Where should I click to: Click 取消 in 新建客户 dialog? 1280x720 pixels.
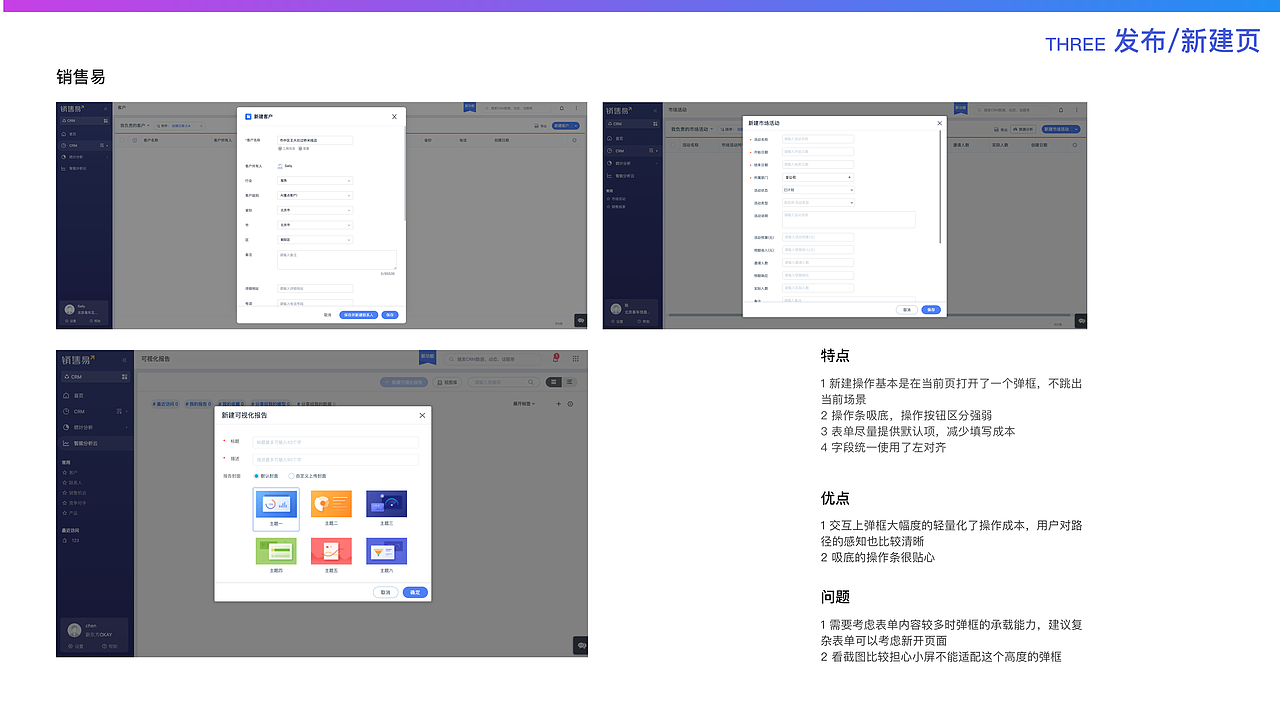point(328,314)
